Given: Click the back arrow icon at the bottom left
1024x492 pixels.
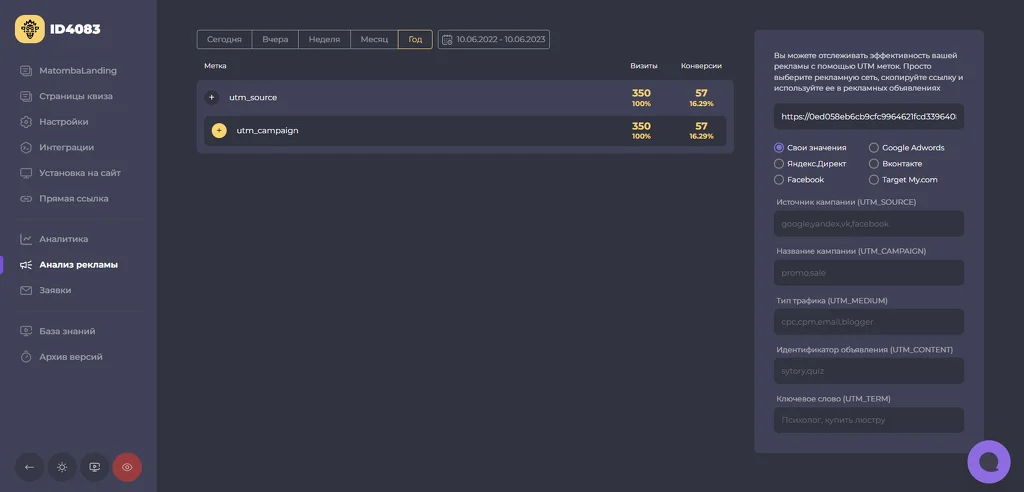Looking at the screenshot, I should coord(29,467).
